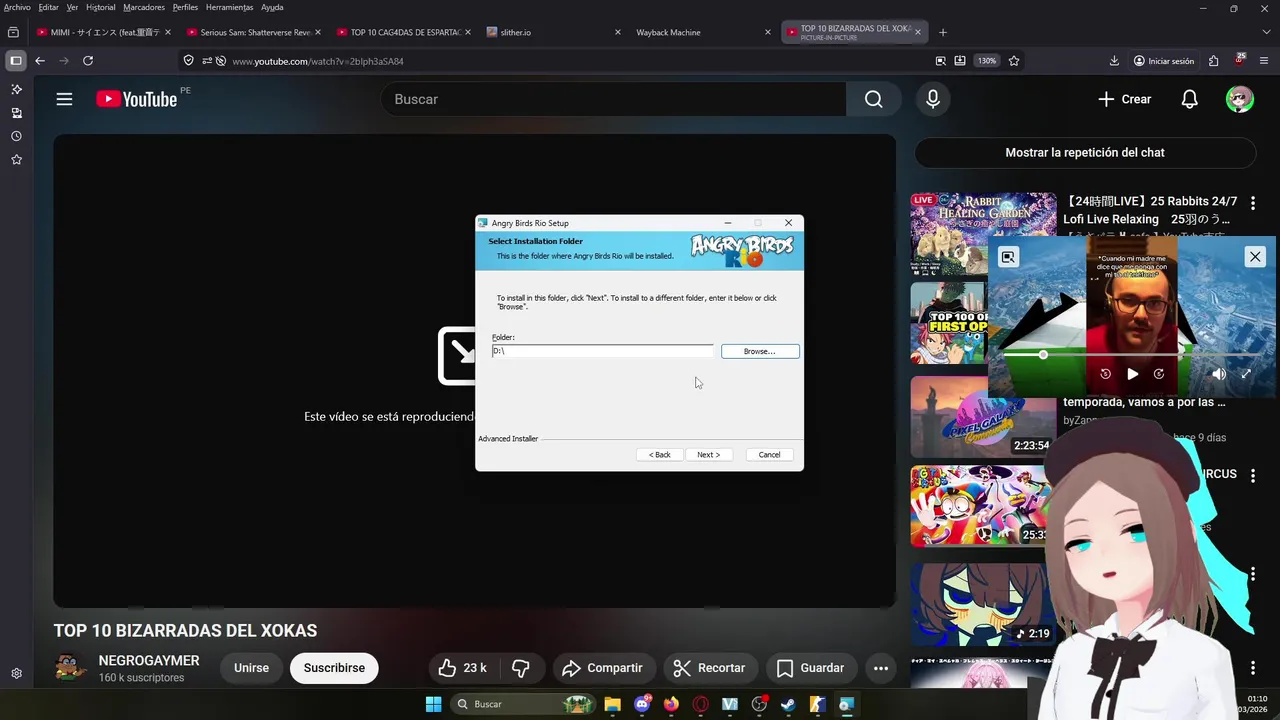Open the sidebar bookmarks star icon
Screen dimensions: 1280x720
pyautogui.click(x=16, y=159)
